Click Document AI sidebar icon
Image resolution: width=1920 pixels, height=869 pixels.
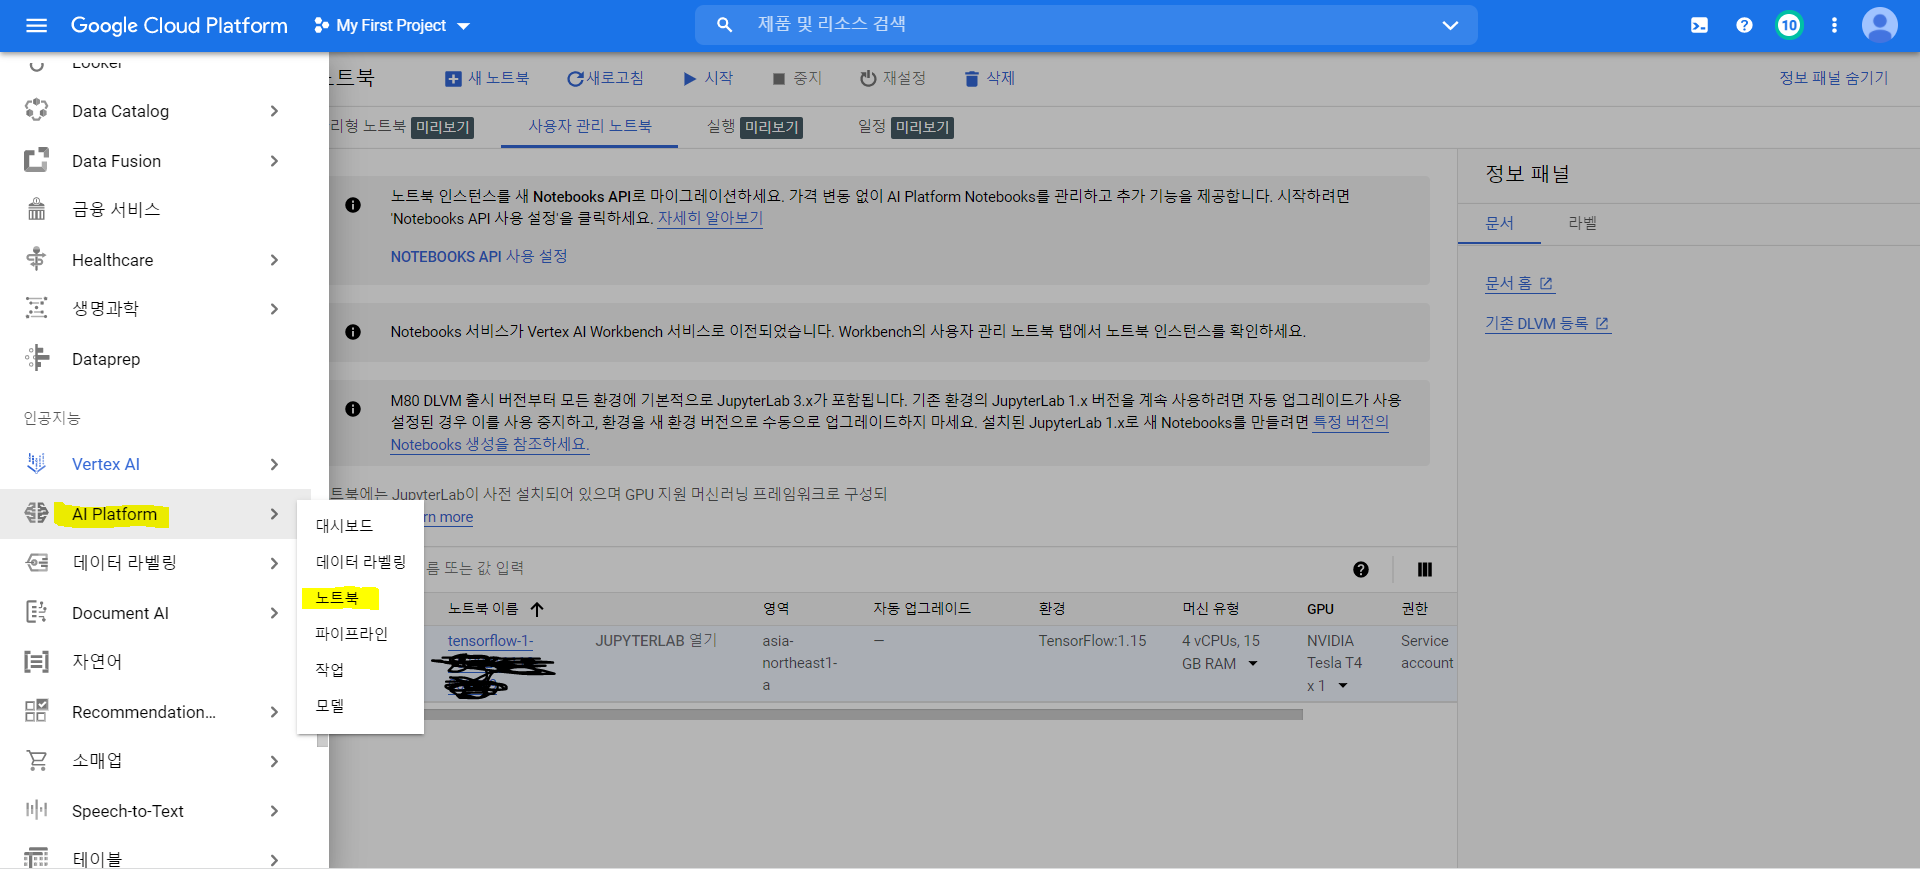point(37,612)
